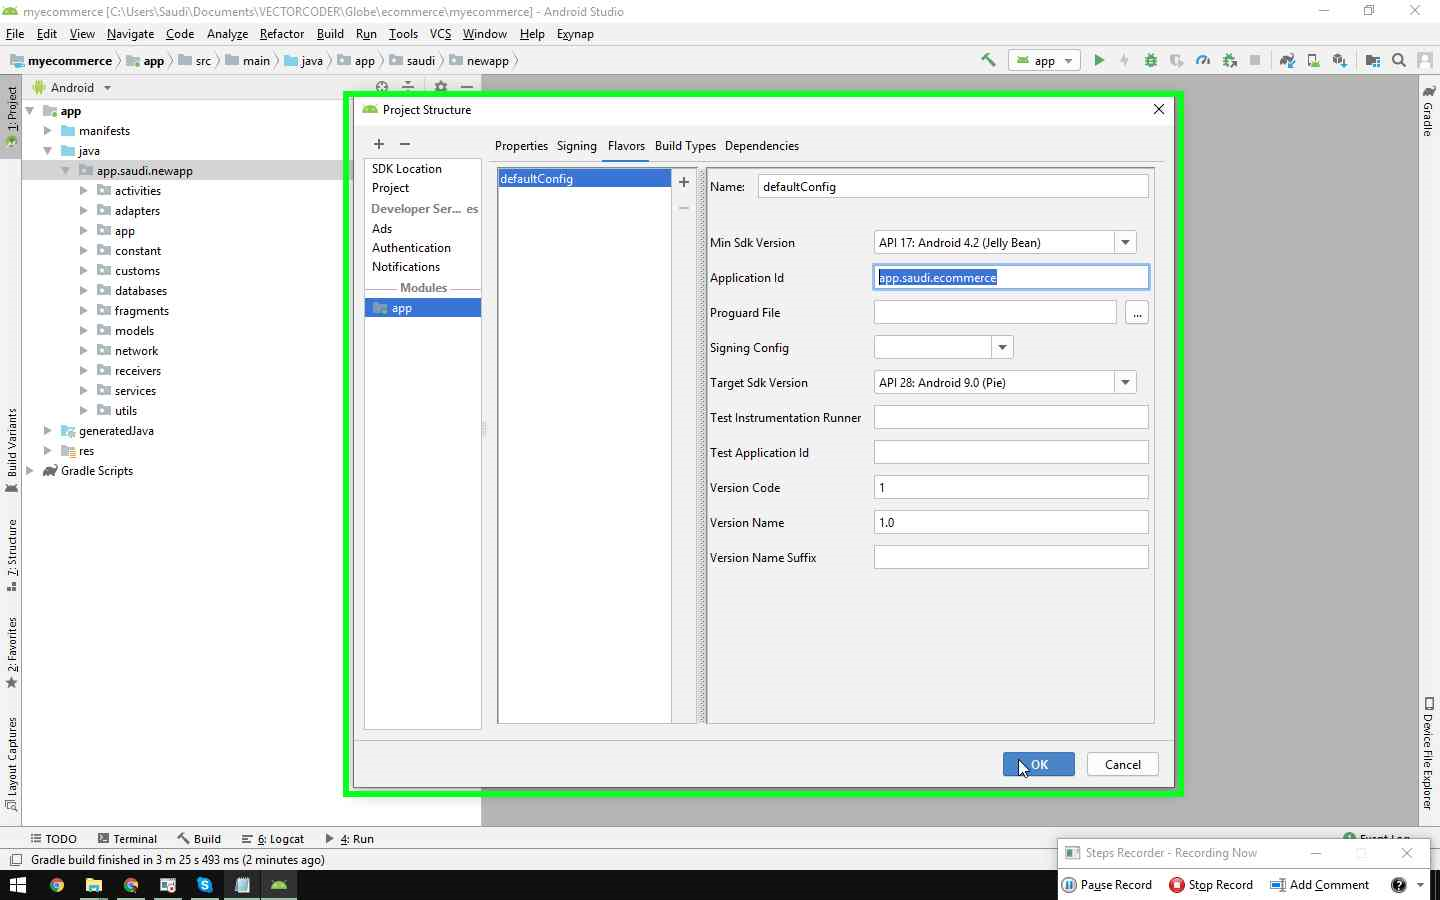
Task: Open SDK Manager toolbar icon
Action: point(1339,60)
